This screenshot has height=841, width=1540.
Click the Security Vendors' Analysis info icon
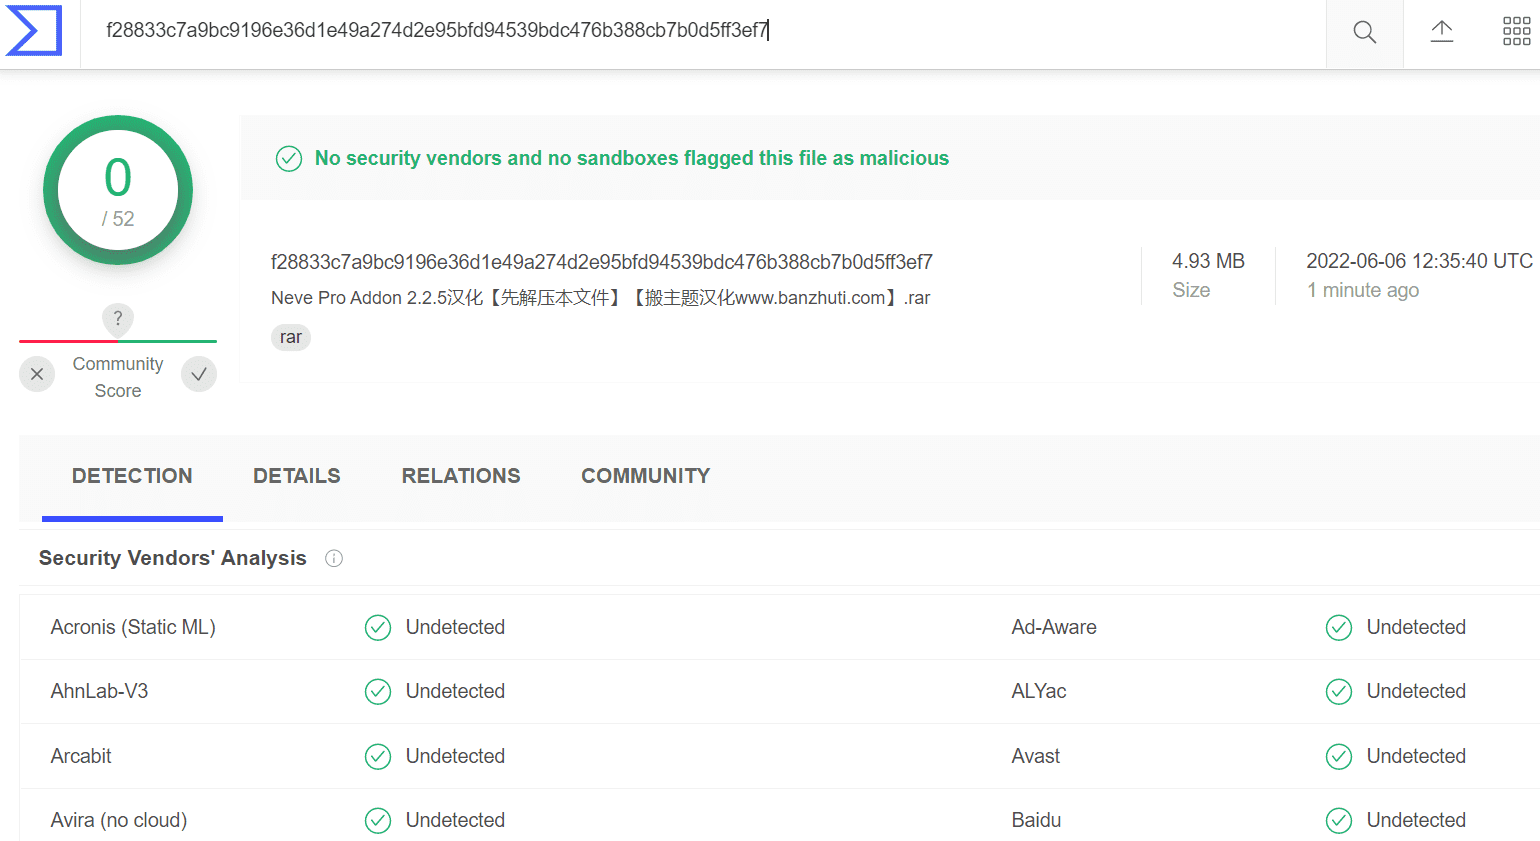point(334,558)
